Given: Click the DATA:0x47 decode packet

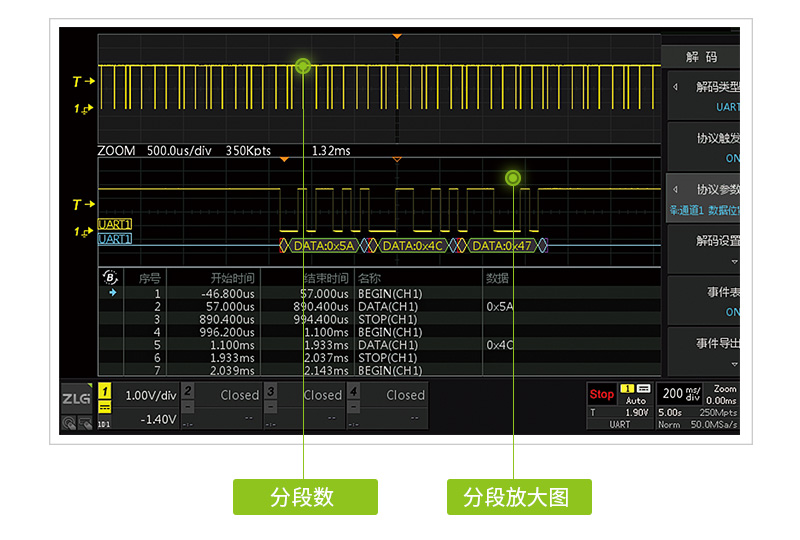Looking at the screenshot, I should (502, 246).
